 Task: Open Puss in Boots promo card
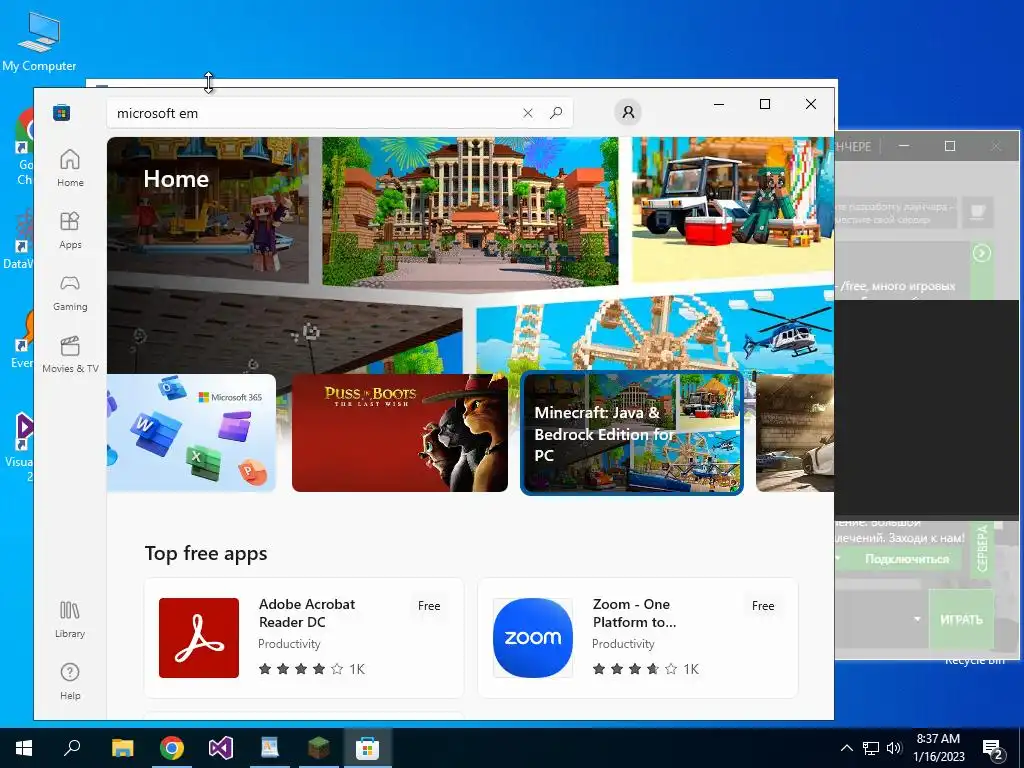pyautogui.click(x=400, y=432)
